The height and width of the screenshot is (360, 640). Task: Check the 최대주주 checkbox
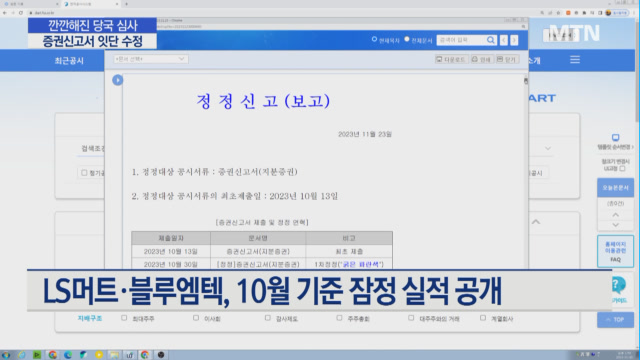click(x=124, y=318)
